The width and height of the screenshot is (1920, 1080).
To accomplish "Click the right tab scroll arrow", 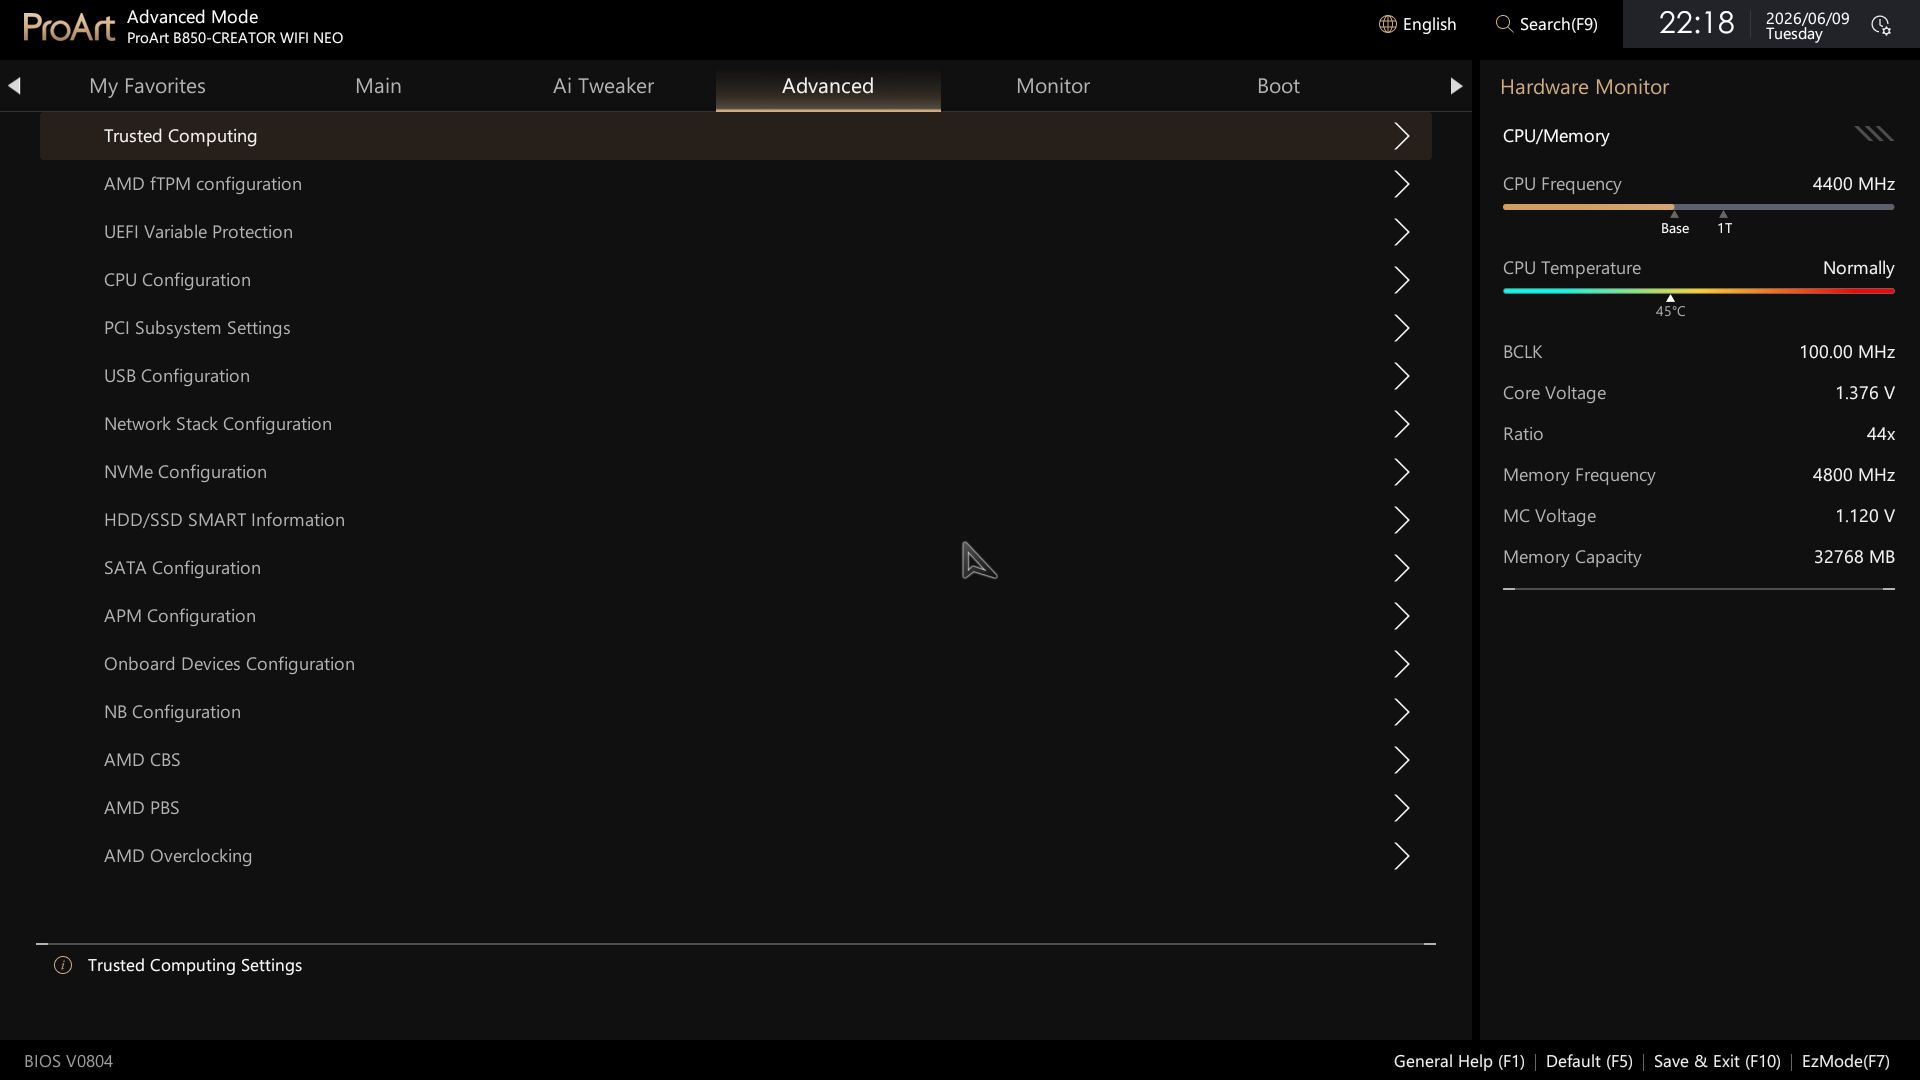I will pos(1456,86).
